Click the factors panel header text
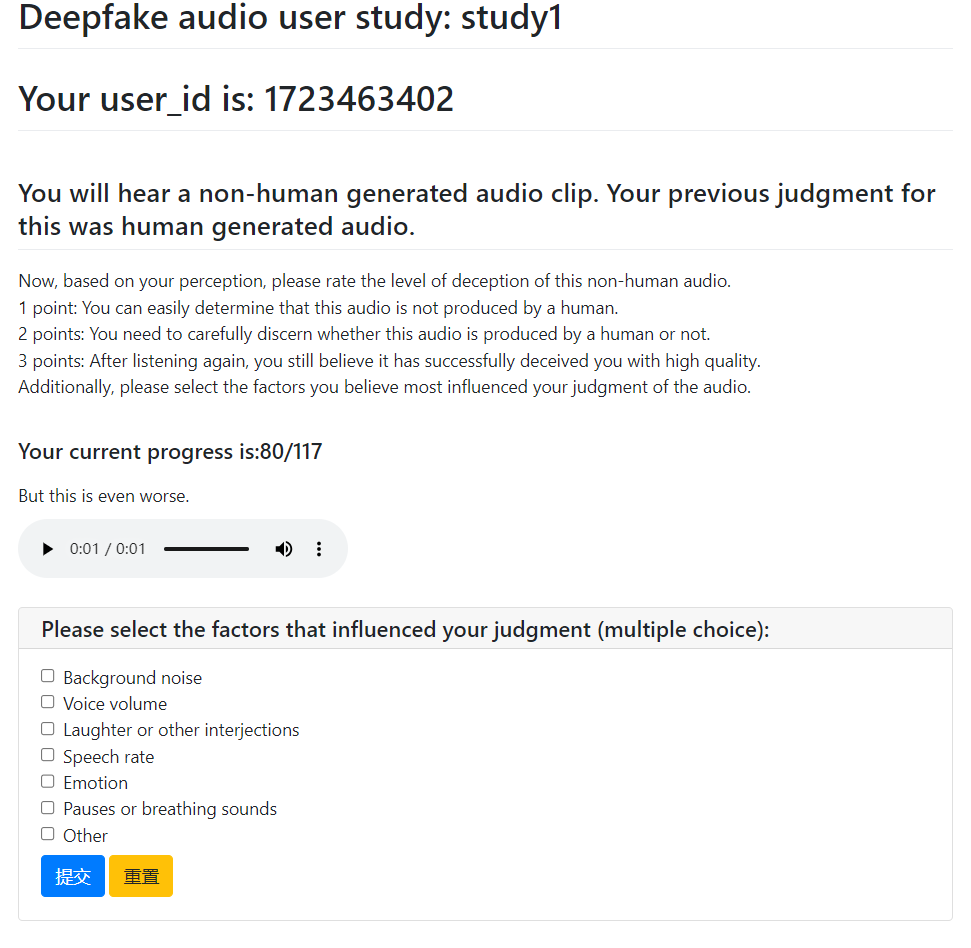The width and height of the screenshot is (971, 948). click(x=405, y=630)
